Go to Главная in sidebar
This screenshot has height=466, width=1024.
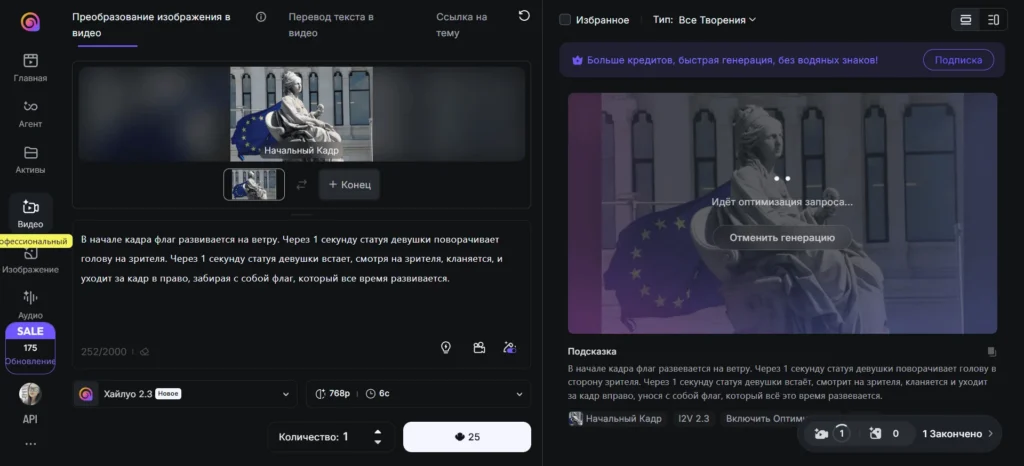tap(30, 68)
